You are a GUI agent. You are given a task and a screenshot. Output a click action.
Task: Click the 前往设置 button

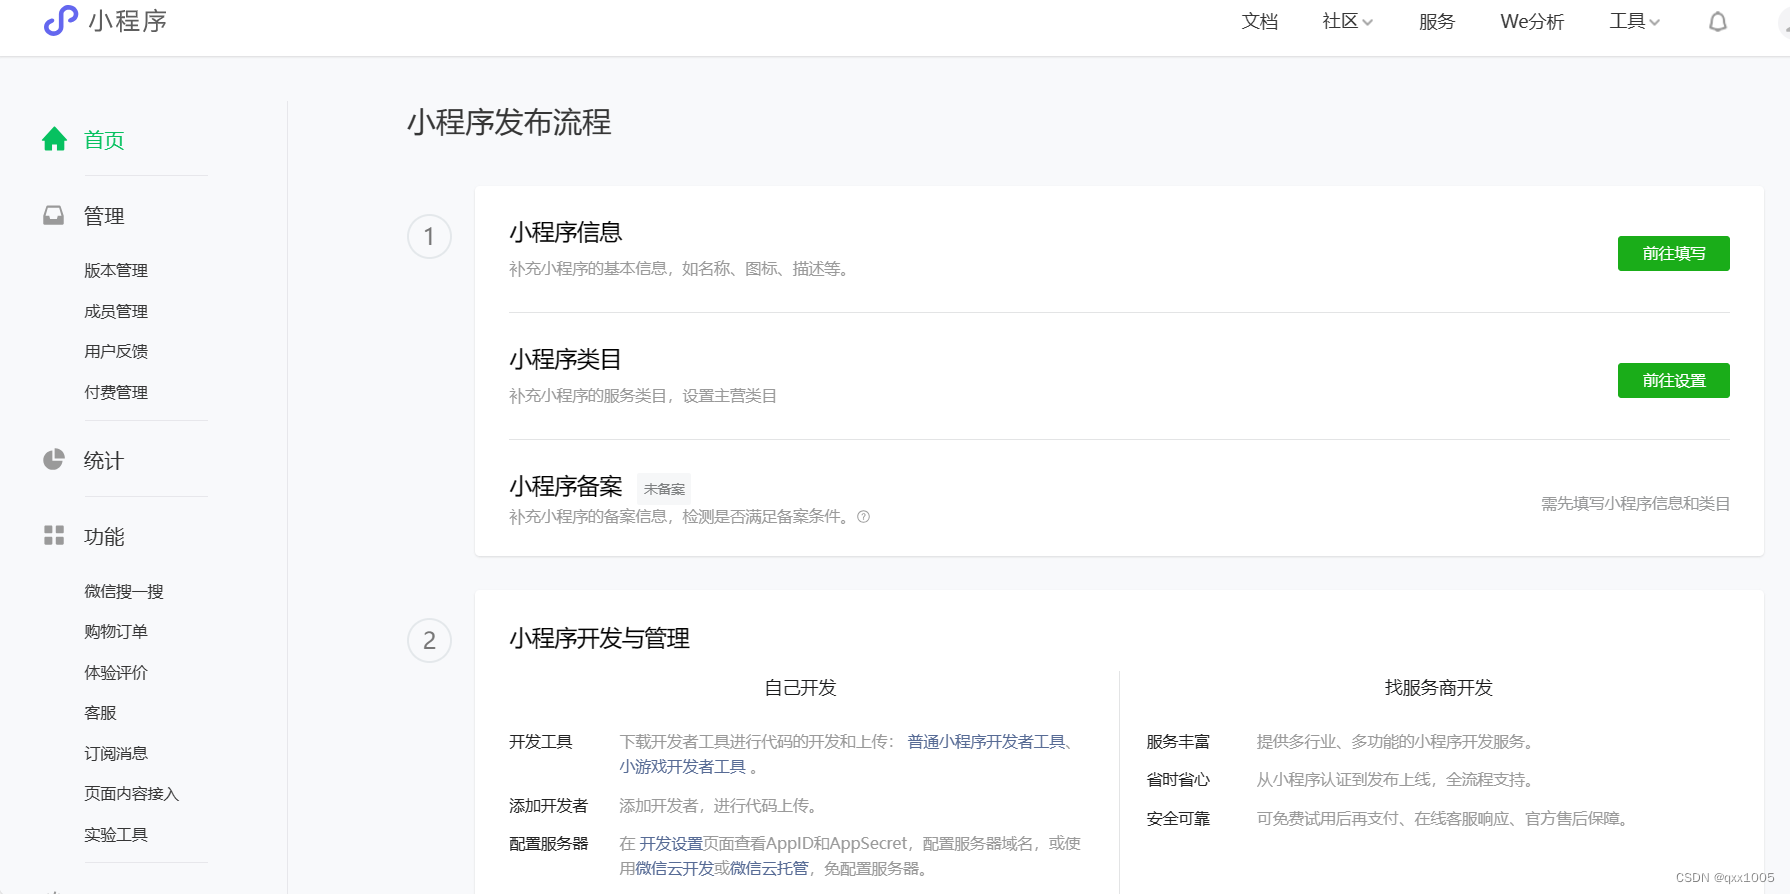coord(1673,380)
